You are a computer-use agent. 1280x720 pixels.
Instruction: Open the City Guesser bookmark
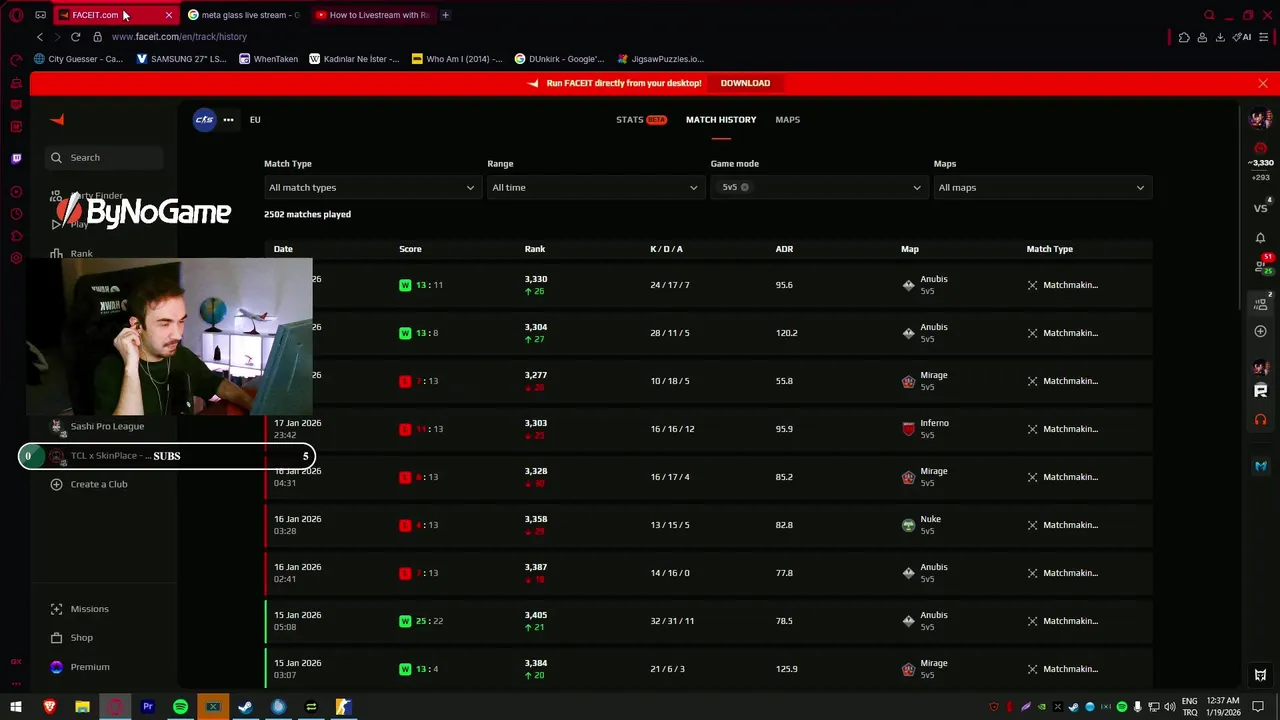[78, 59]
